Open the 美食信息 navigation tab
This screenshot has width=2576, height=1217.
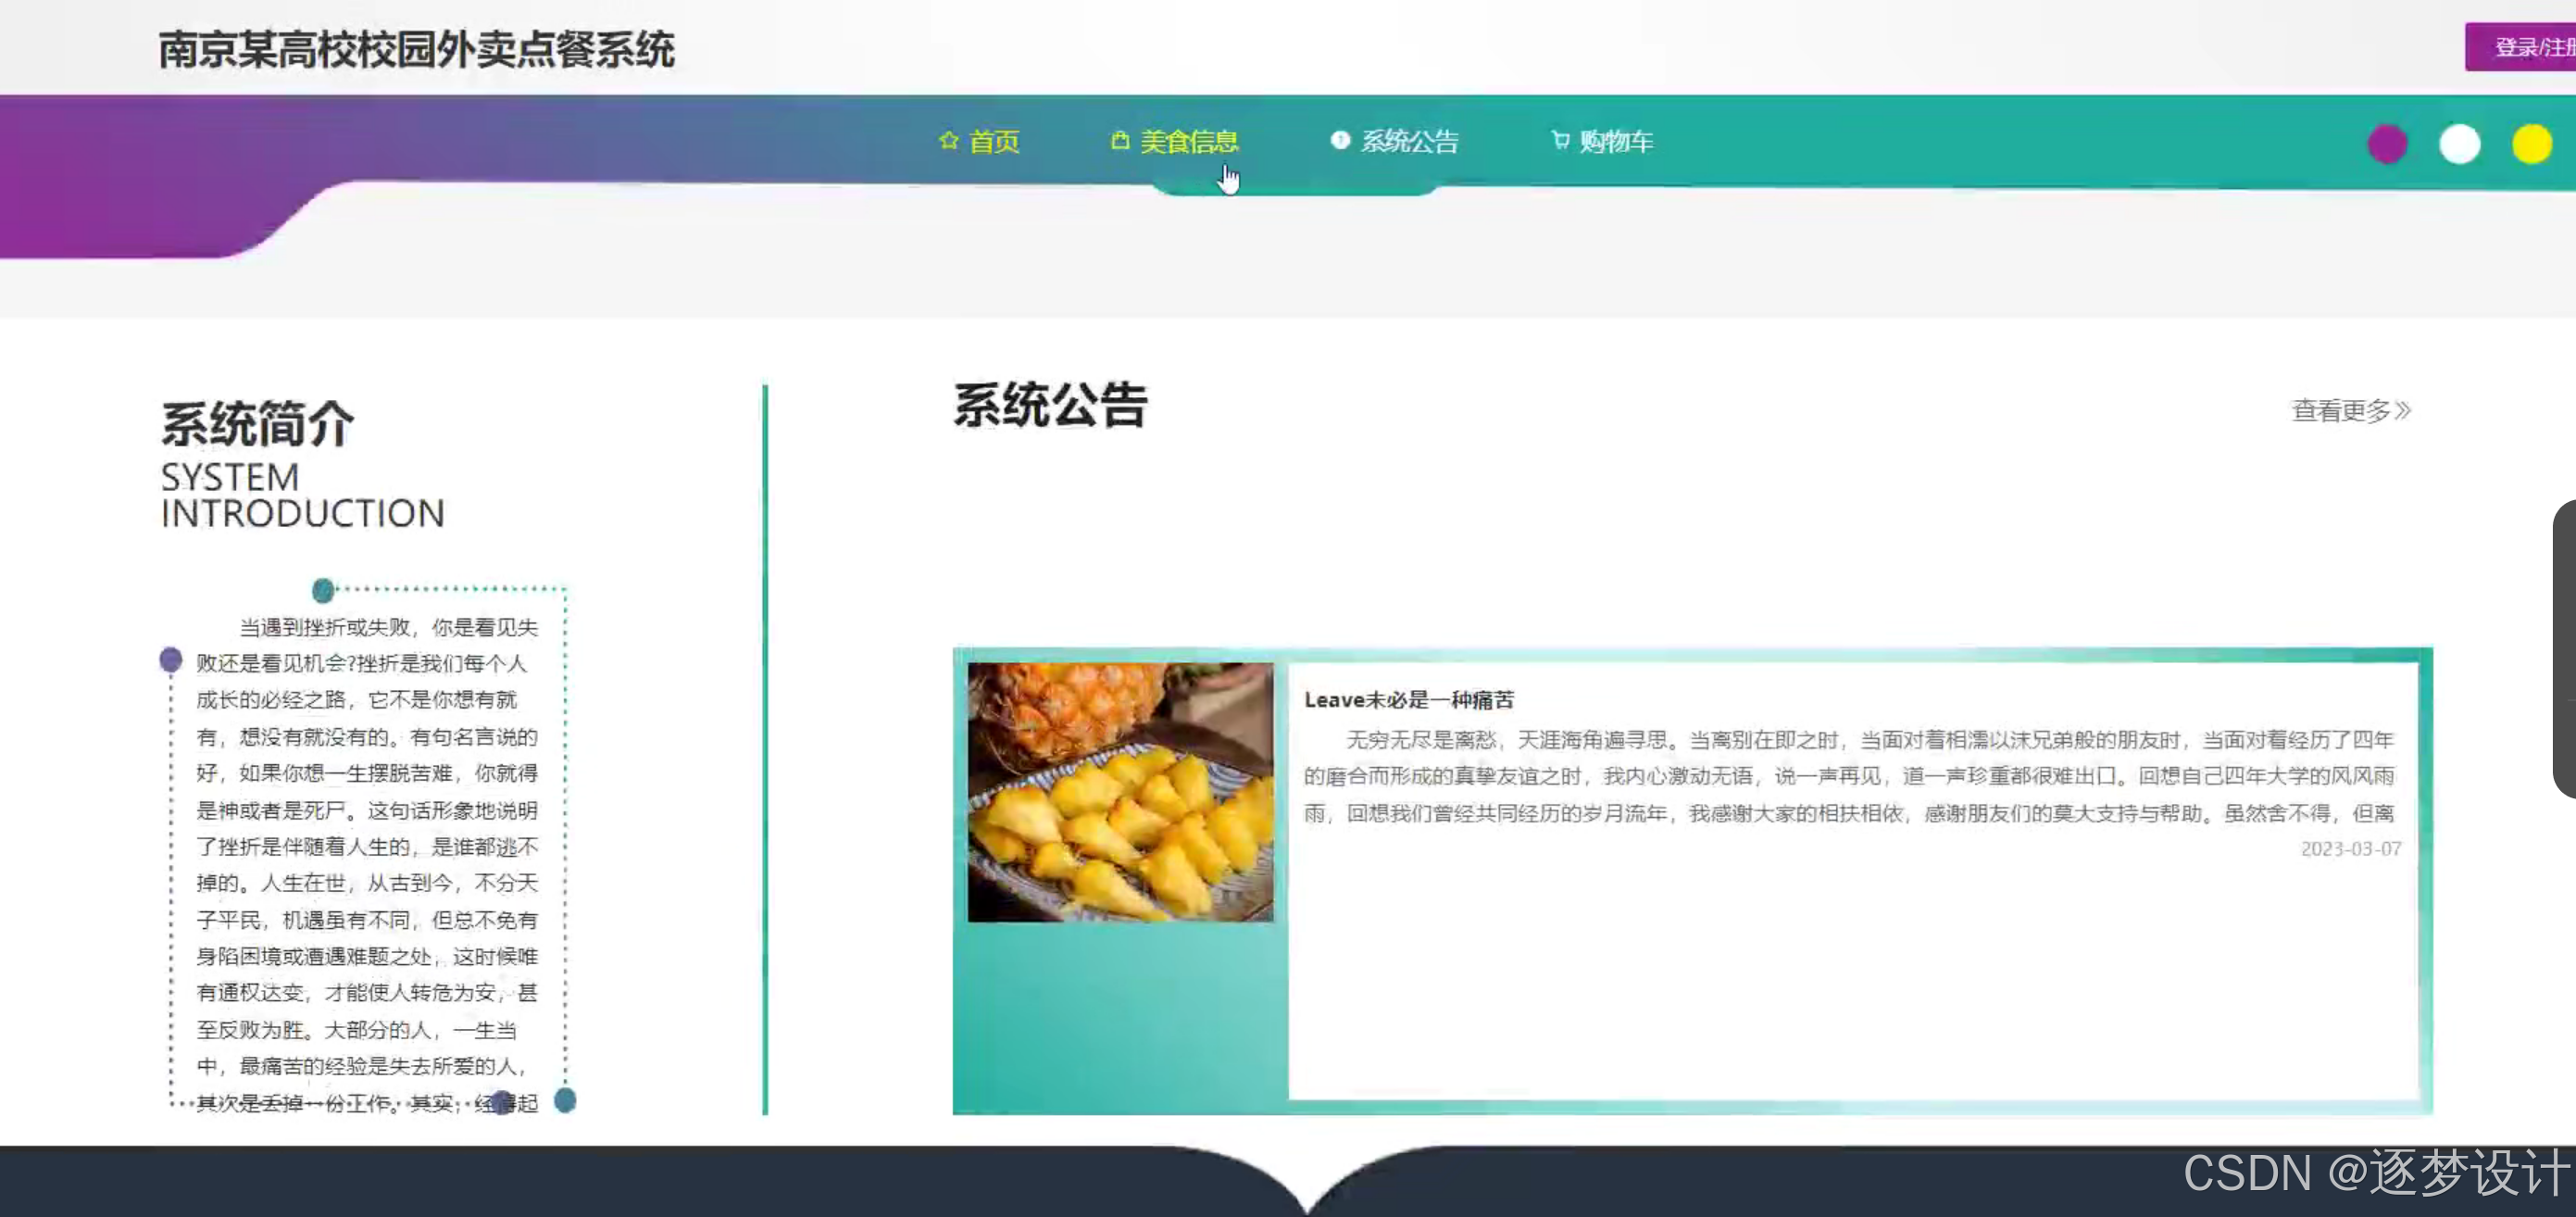(x=1190, y=141)
